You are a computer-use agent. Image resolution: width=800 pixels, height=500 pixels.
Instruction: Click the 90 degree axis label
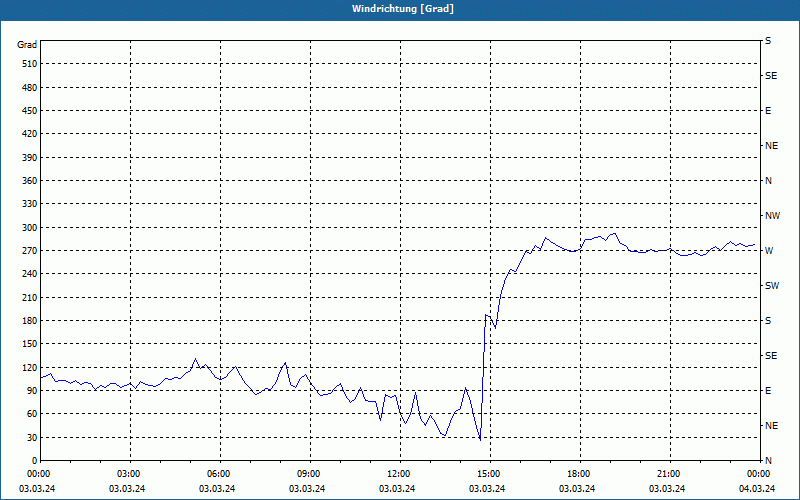tap(32, 391)
